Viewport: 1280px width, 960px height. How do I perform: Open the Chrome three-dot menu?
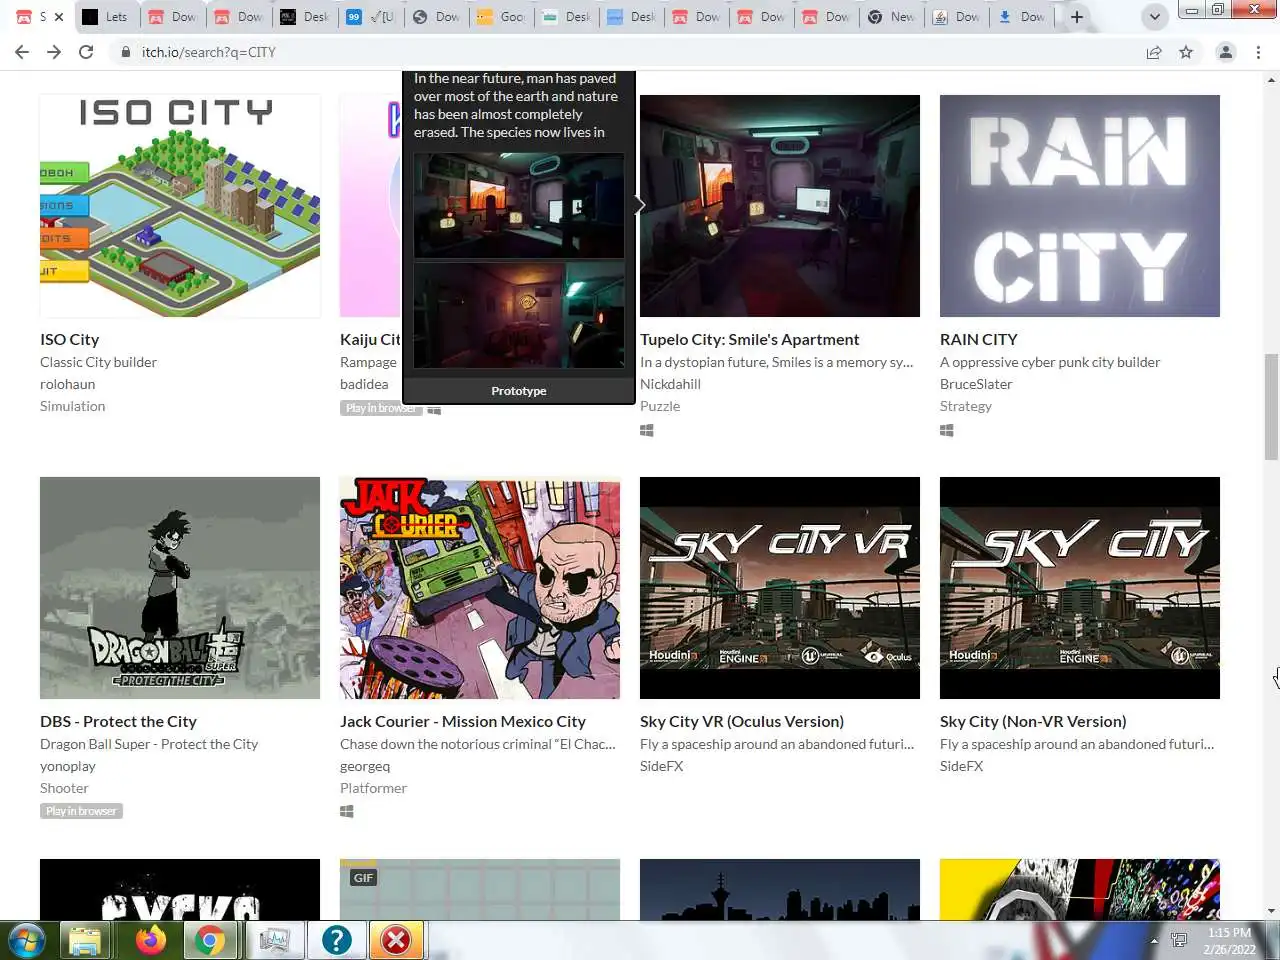click(x=1258, y=52)
